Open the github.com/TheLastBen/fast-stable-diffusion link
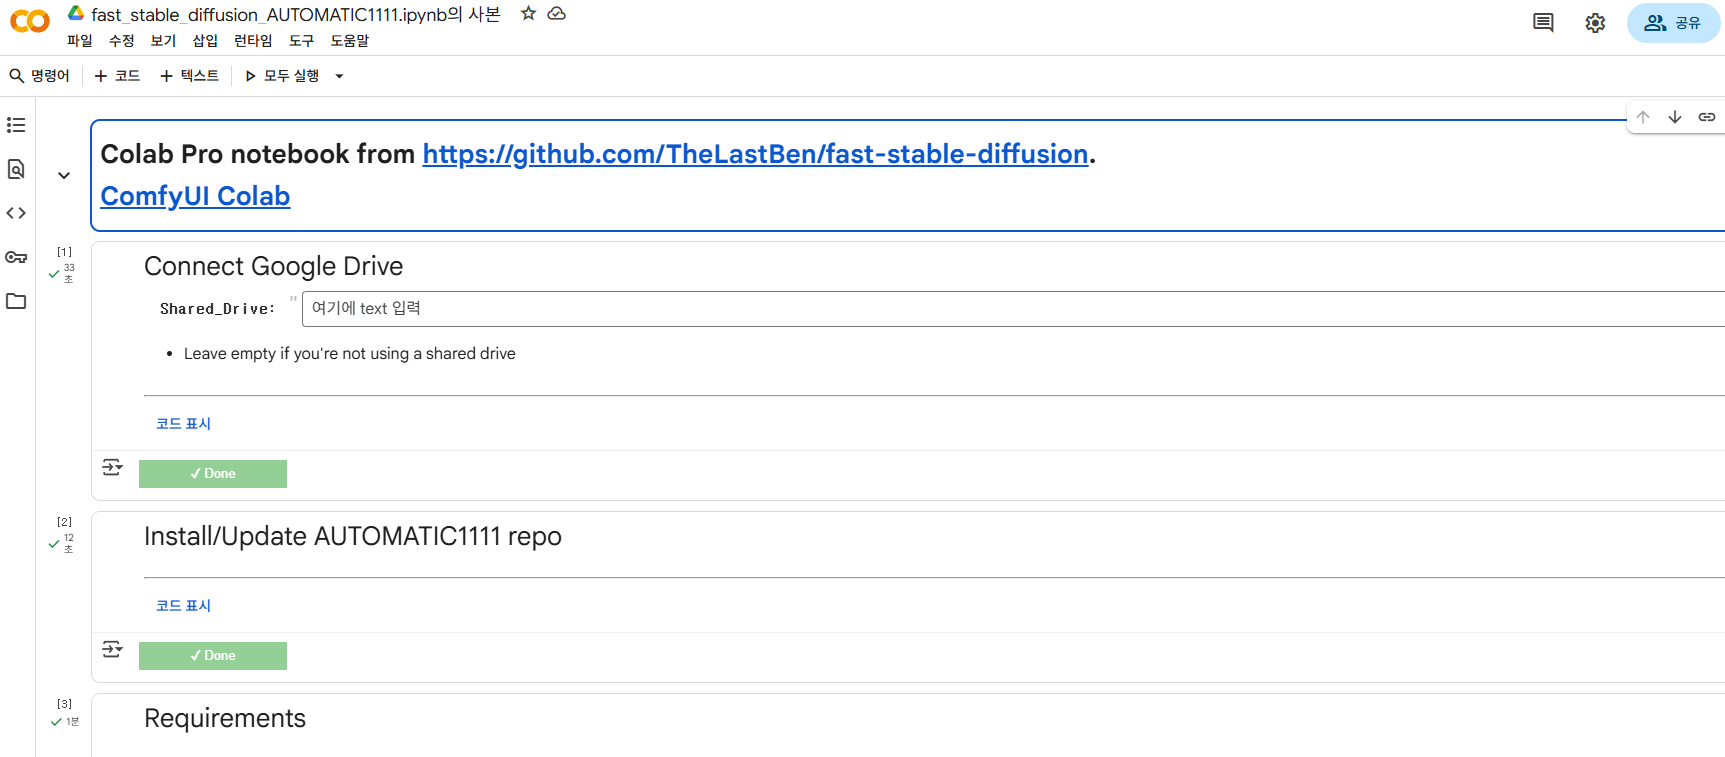 click(755, 154)
